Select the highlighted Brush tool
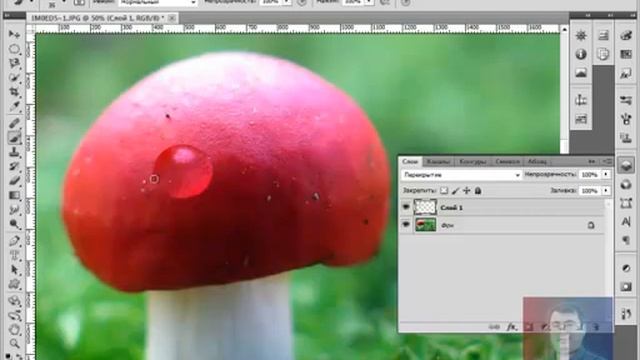The width and height of the screenshot is (640, 360). pyautogui.click(x=14, y=138)
